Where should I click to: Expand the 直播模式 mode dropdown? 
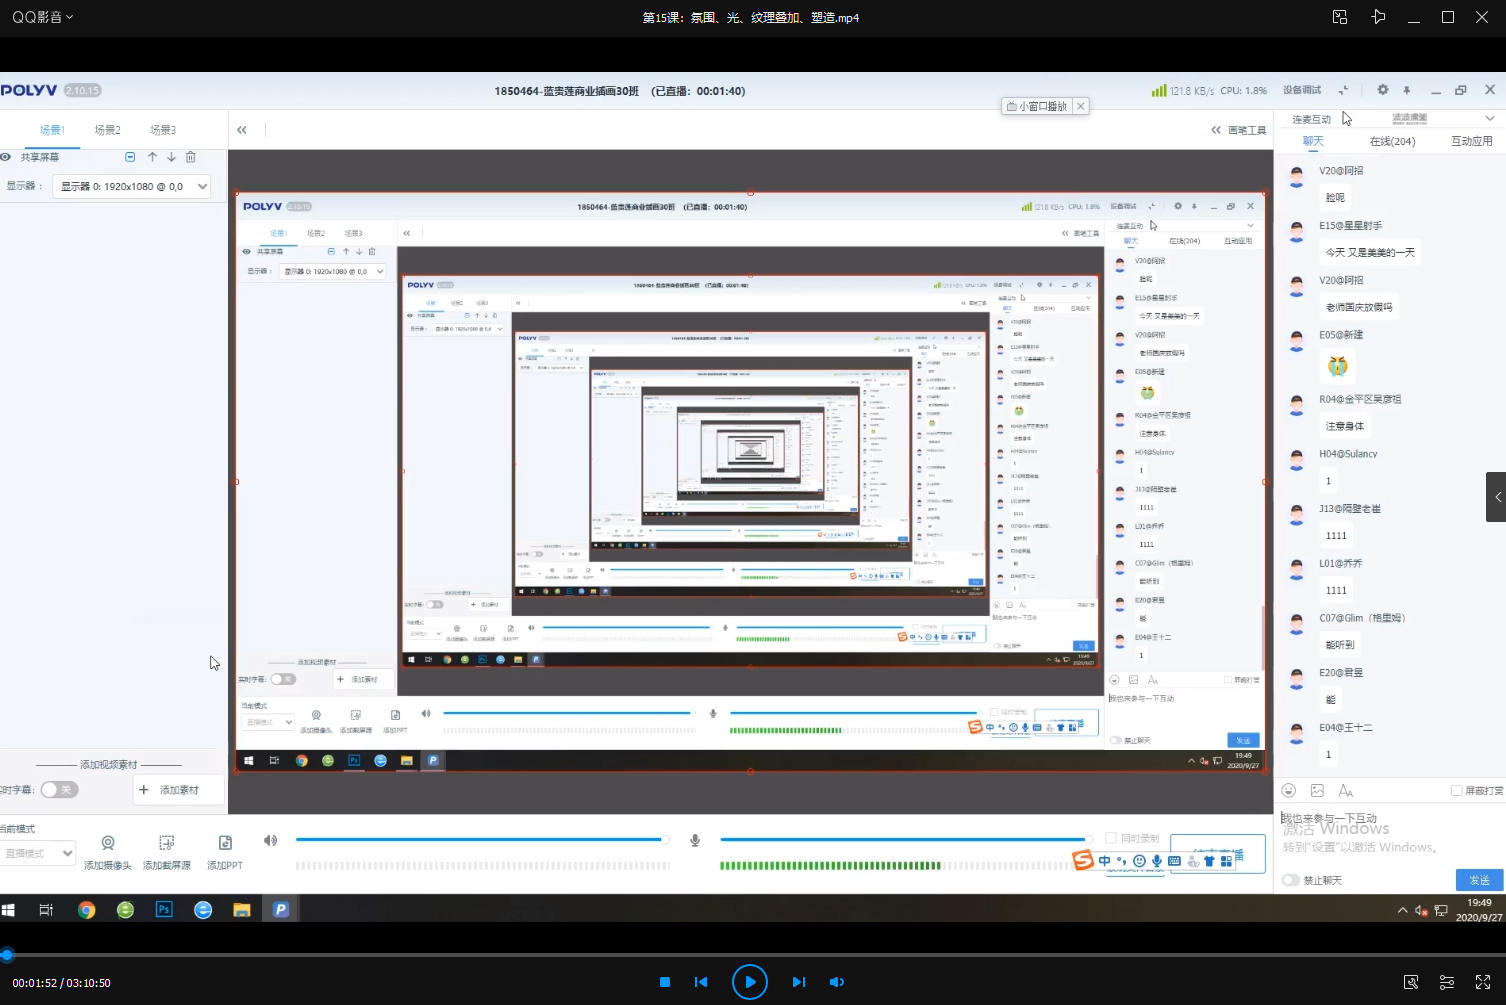[38, 853]
